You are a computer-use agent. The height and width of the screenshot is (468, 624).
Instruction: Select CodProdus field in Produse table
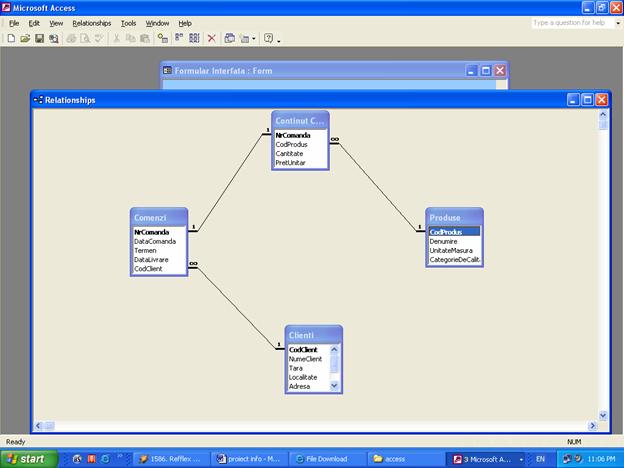point(453,231)
